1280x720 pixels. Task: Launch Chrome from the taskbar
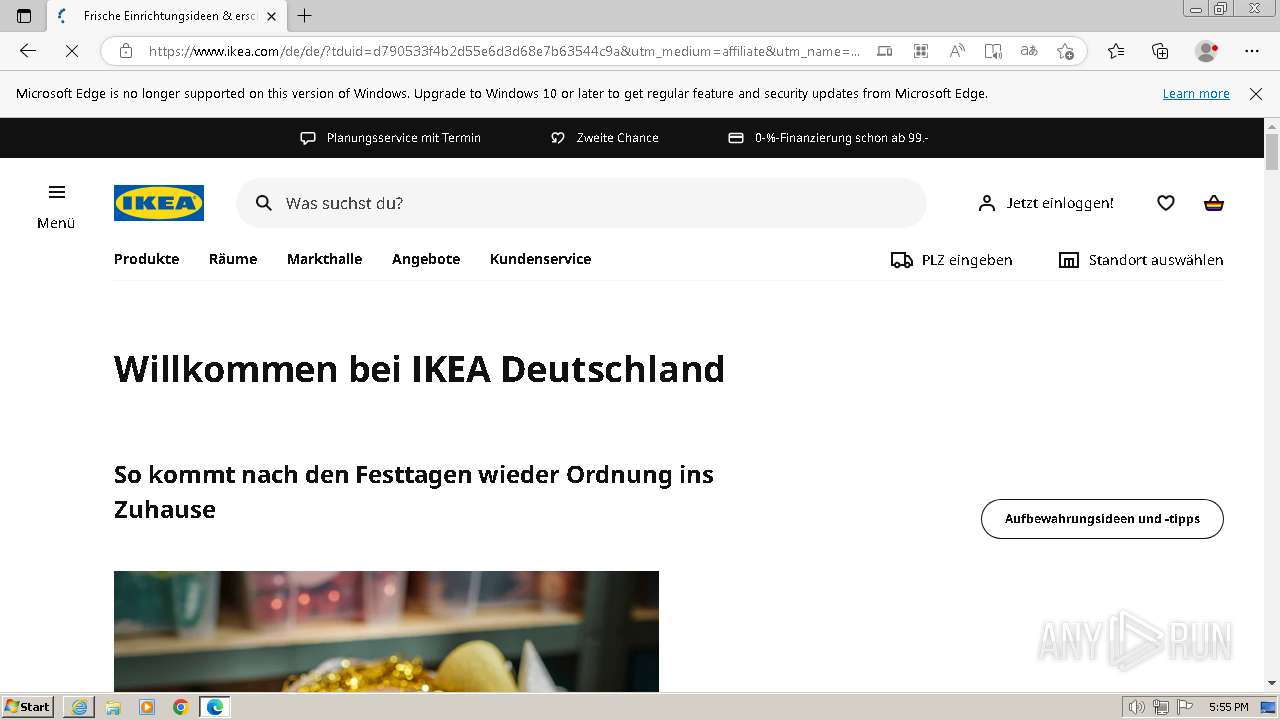181,707
